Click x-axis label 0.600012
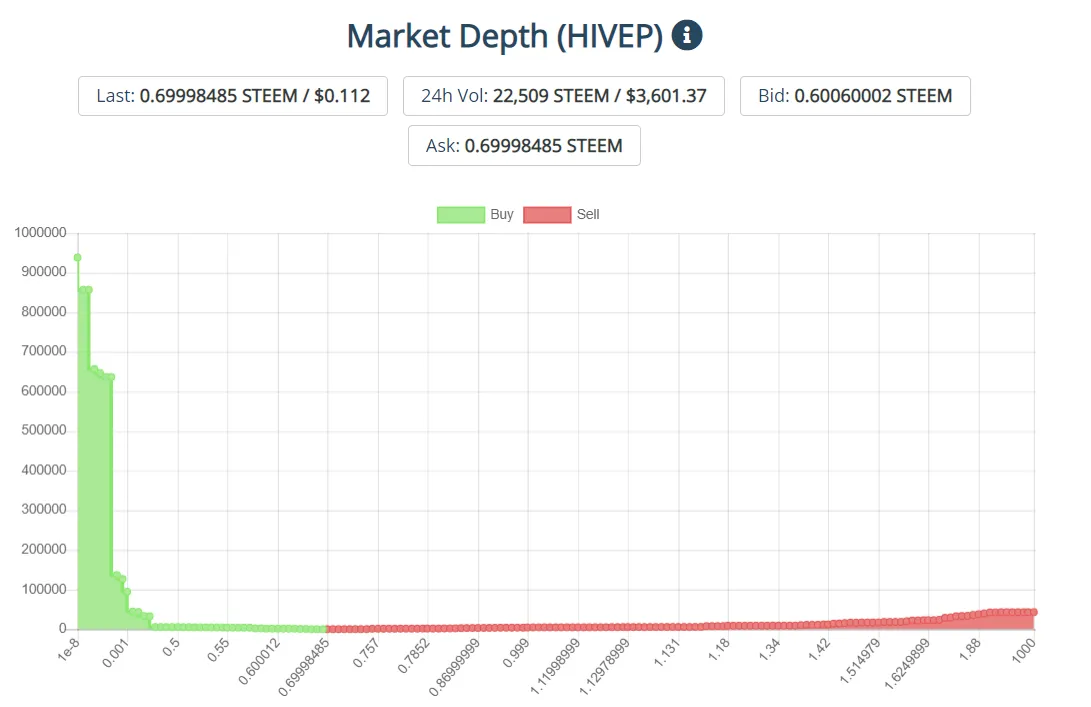 click(259, 661)
